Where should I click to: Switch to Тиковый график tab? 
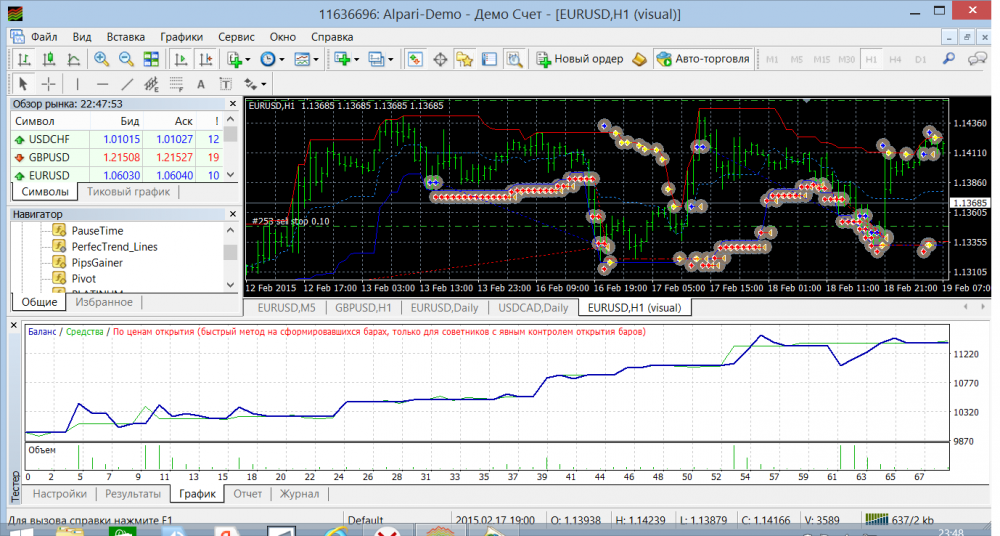pos(128,191)
